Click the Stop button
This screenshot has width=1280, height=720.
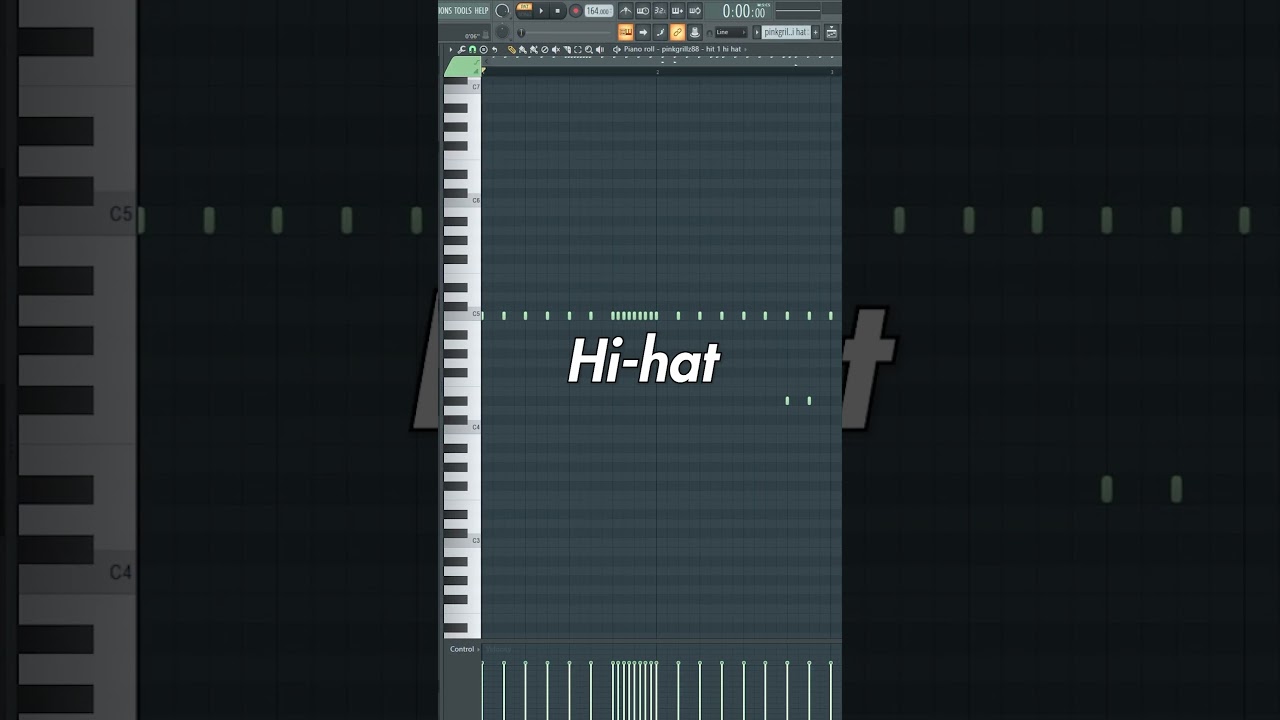(558, 11)
